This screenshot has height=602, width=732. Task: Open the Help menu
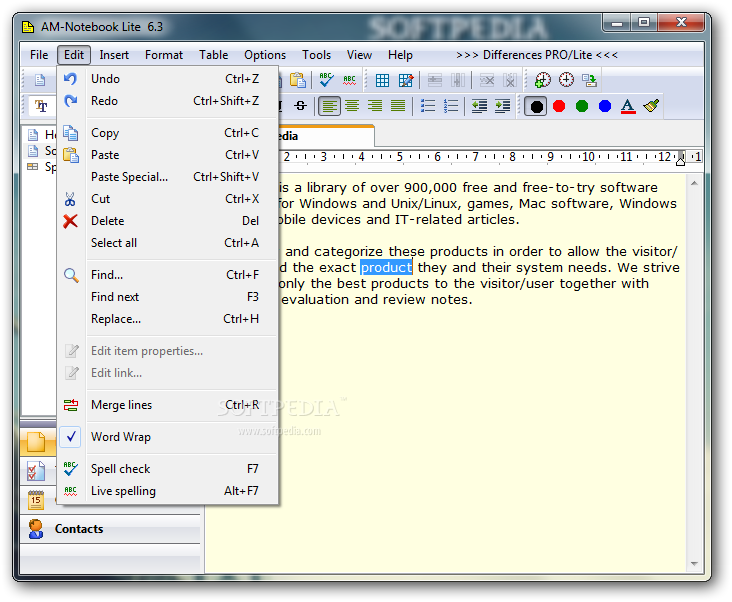pyautogui.click(x=400, y=55)
